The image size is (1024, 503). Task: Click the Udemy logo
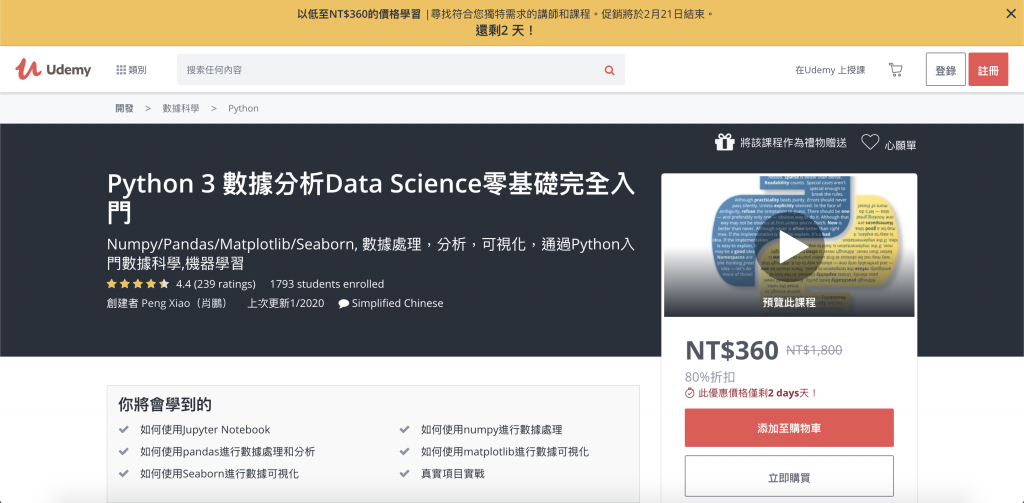53,69
